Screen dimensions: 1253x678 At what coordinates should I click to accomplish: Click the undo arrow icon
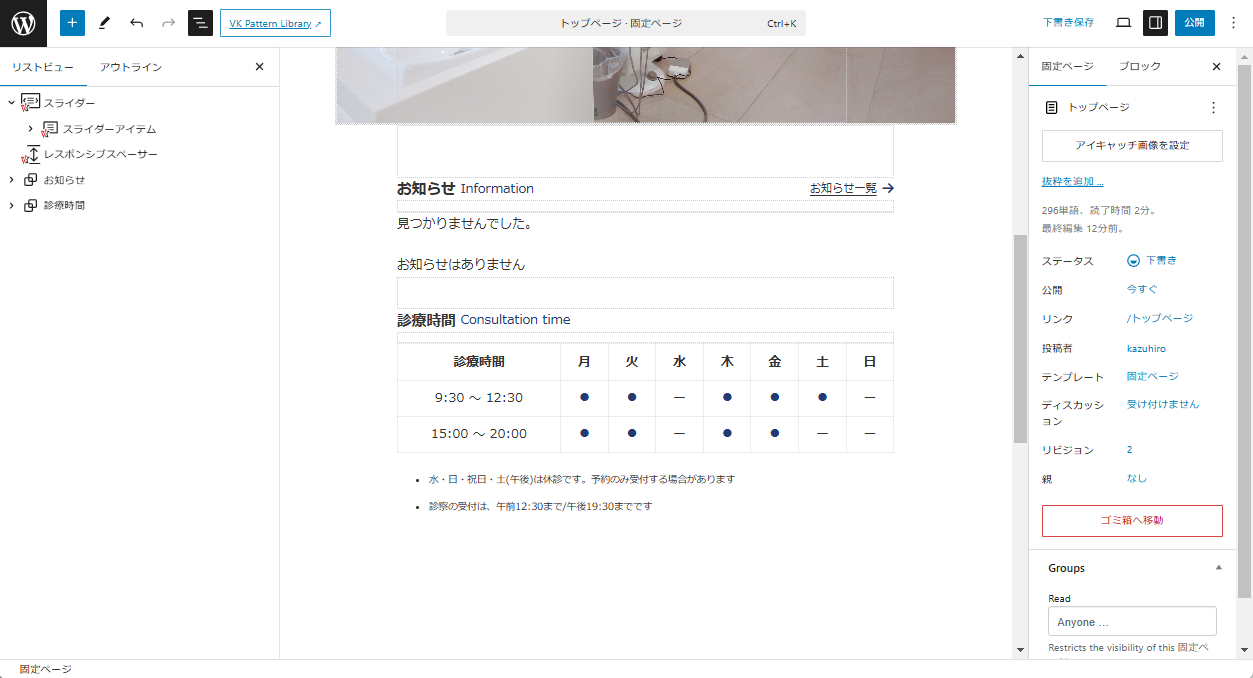click(x=136, y=23)
